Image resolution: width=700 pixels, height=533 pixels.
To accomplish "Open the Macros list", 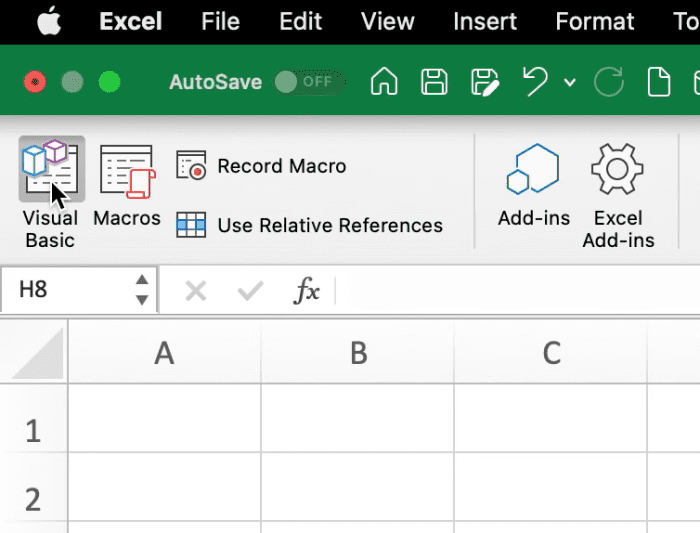I will point(126,184).
